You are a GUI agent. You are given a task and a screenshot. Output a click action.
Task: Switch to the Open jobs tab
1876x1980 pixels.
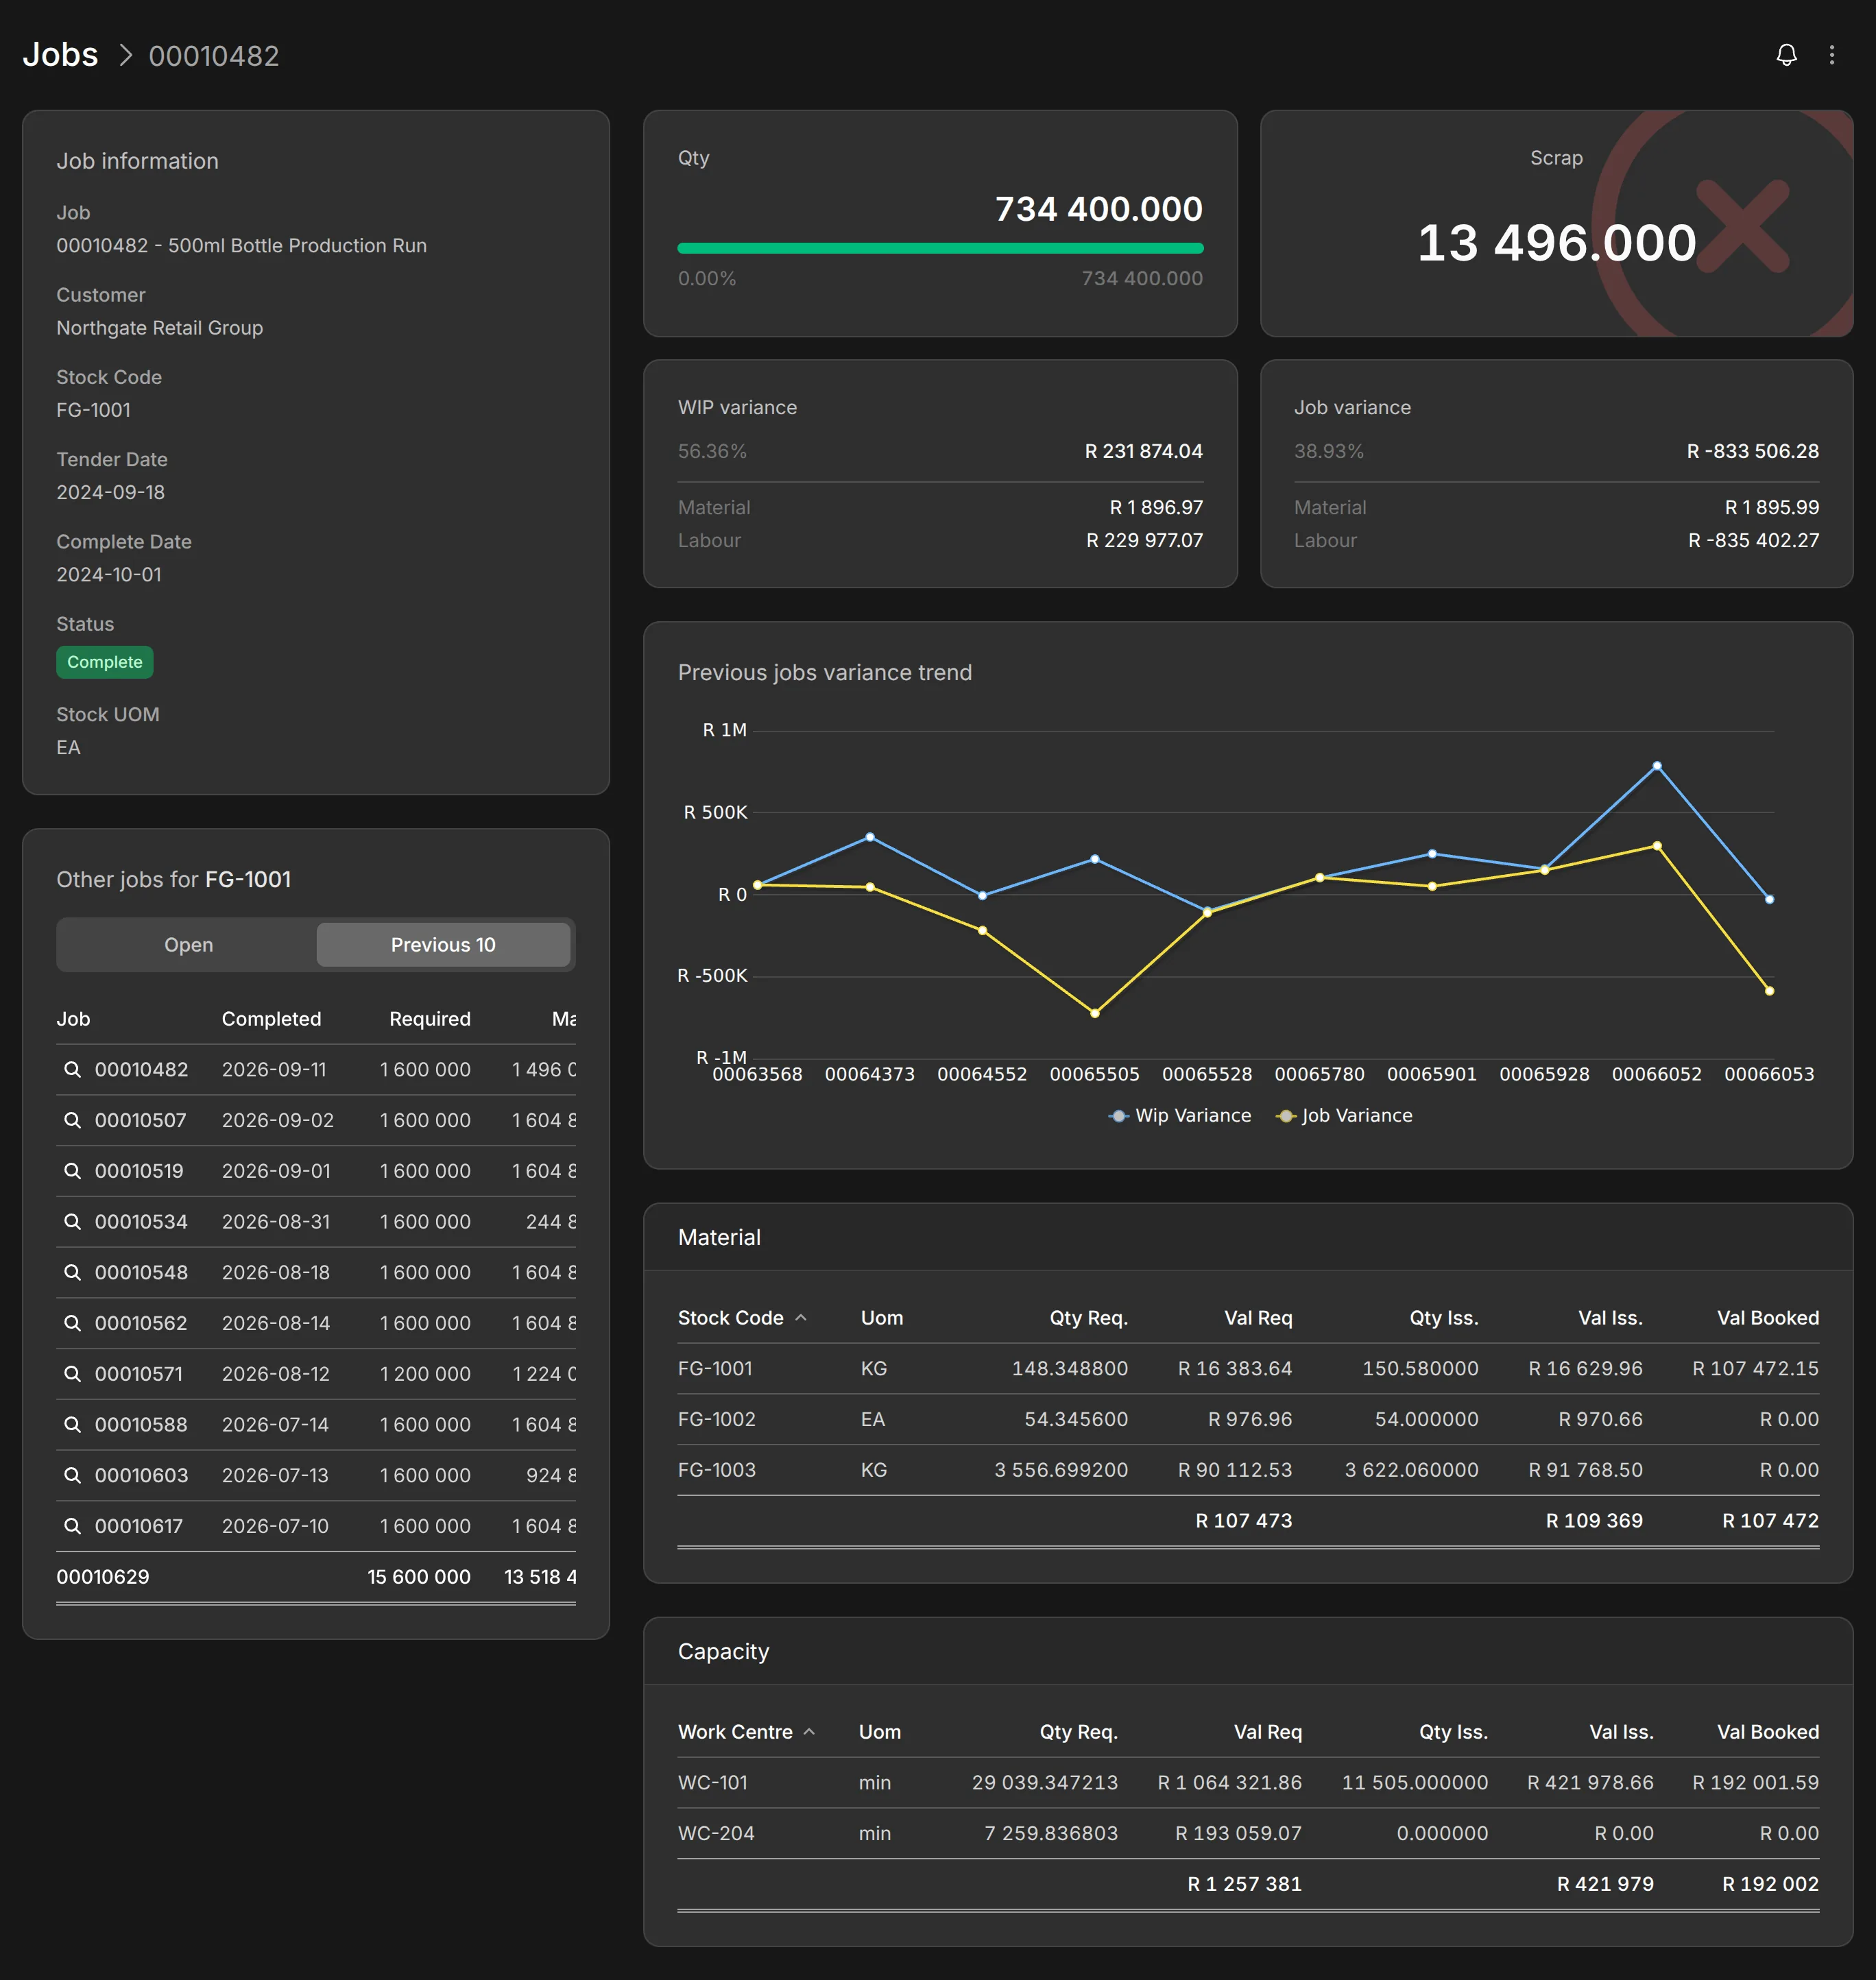pos(188,945)
